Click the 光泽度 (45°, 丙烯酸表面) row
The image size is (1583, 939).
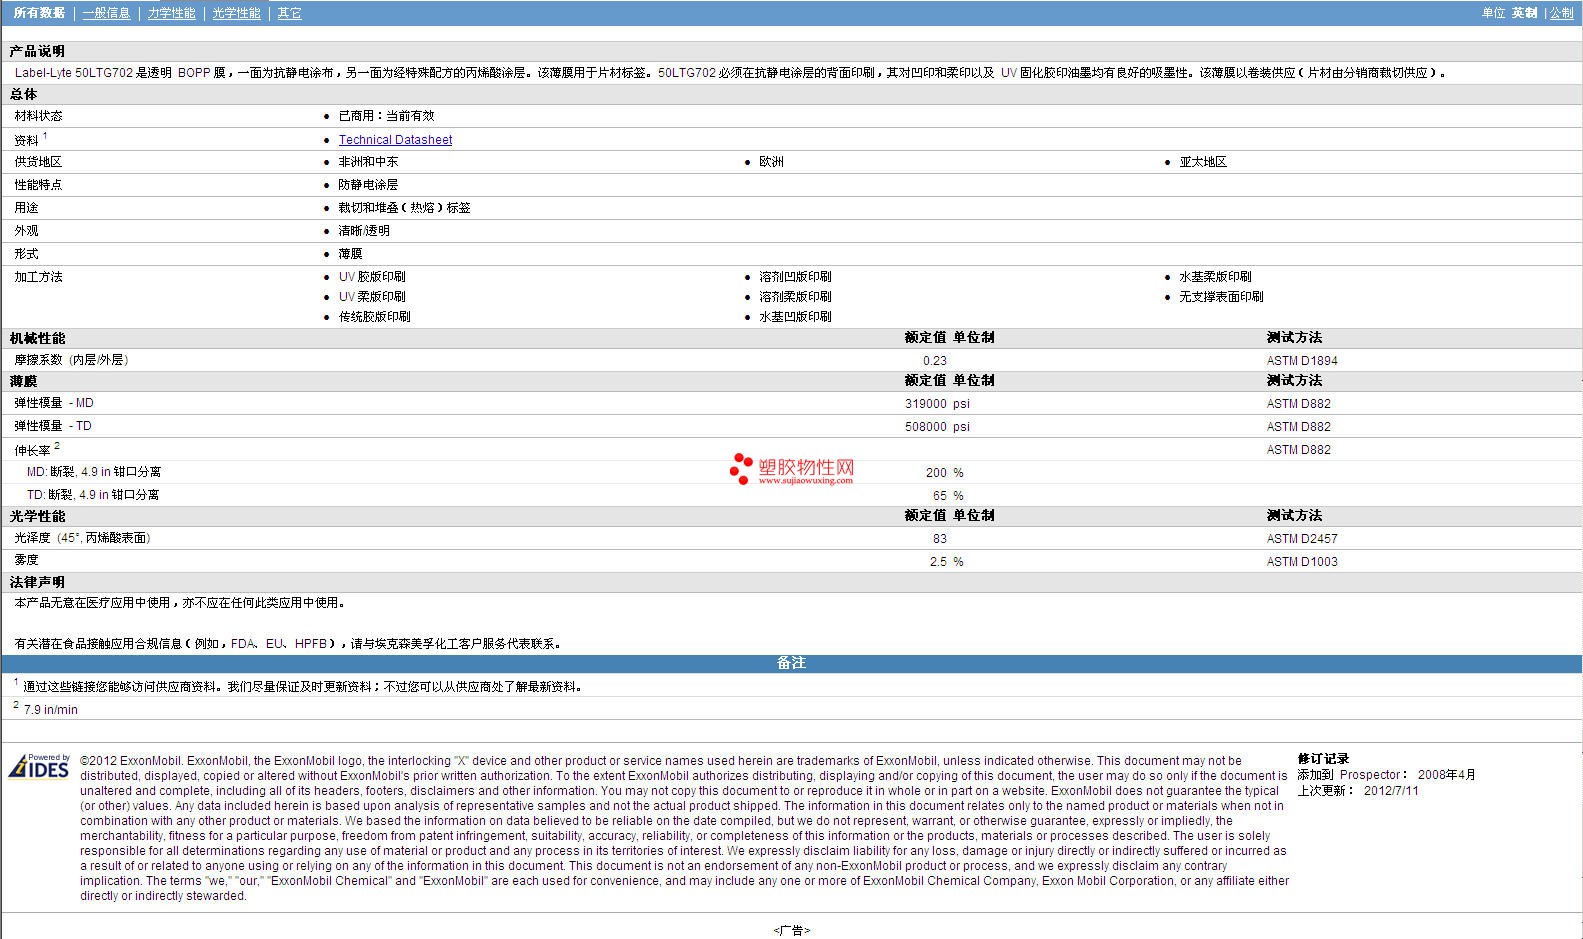(x=791, y=538)
